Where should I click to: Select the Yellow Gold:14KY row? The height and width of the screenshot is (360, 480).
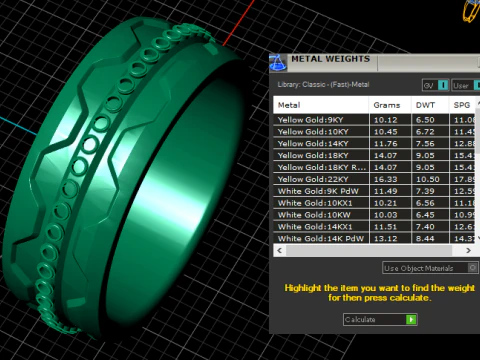pyautogui.click(x=375, y=143)
